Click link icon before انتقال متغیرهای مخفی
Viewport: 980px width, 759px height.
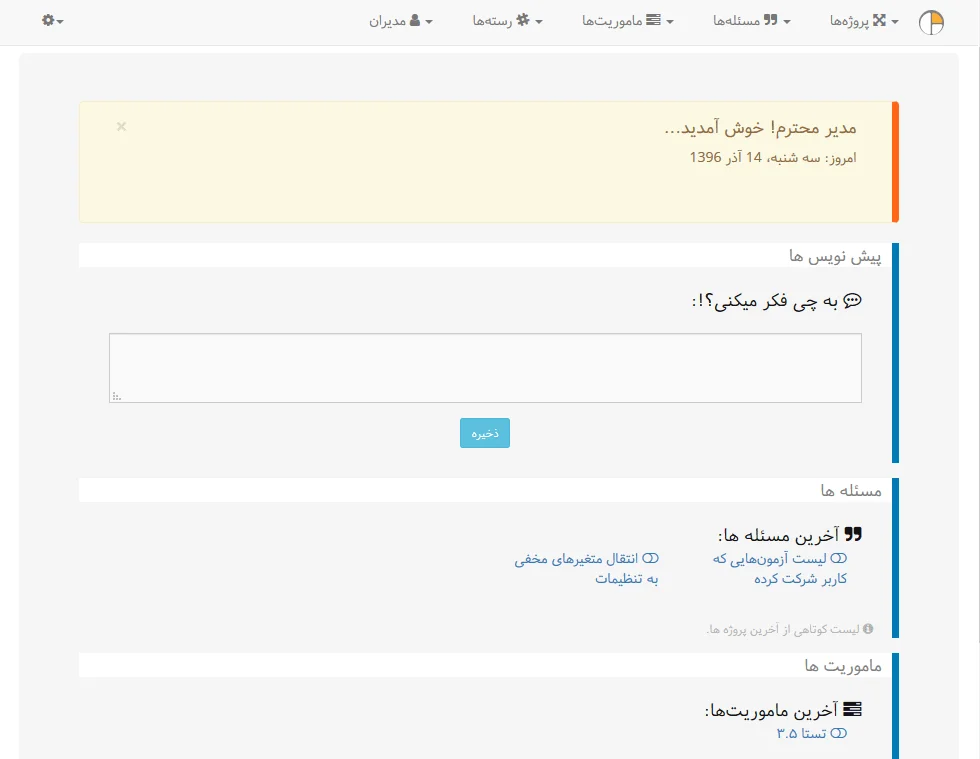click(651, 558)
